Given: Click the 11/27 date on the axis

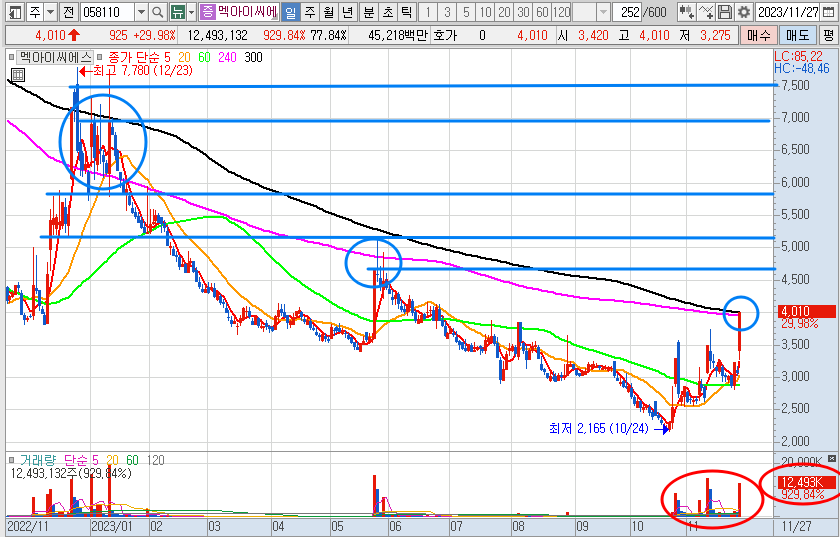Looking at the screenshot, I should (x=796, y=526).
